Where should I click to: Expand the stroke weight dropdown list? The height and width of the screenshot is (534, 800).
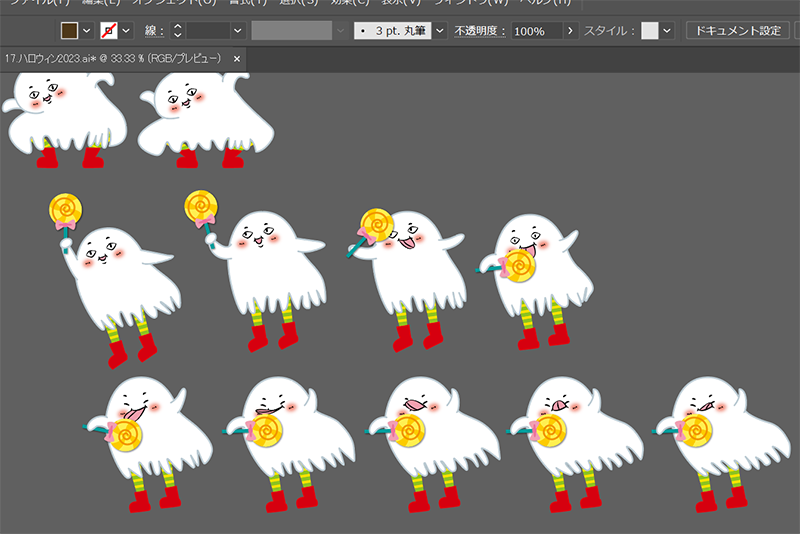click(x=237, y=31)
